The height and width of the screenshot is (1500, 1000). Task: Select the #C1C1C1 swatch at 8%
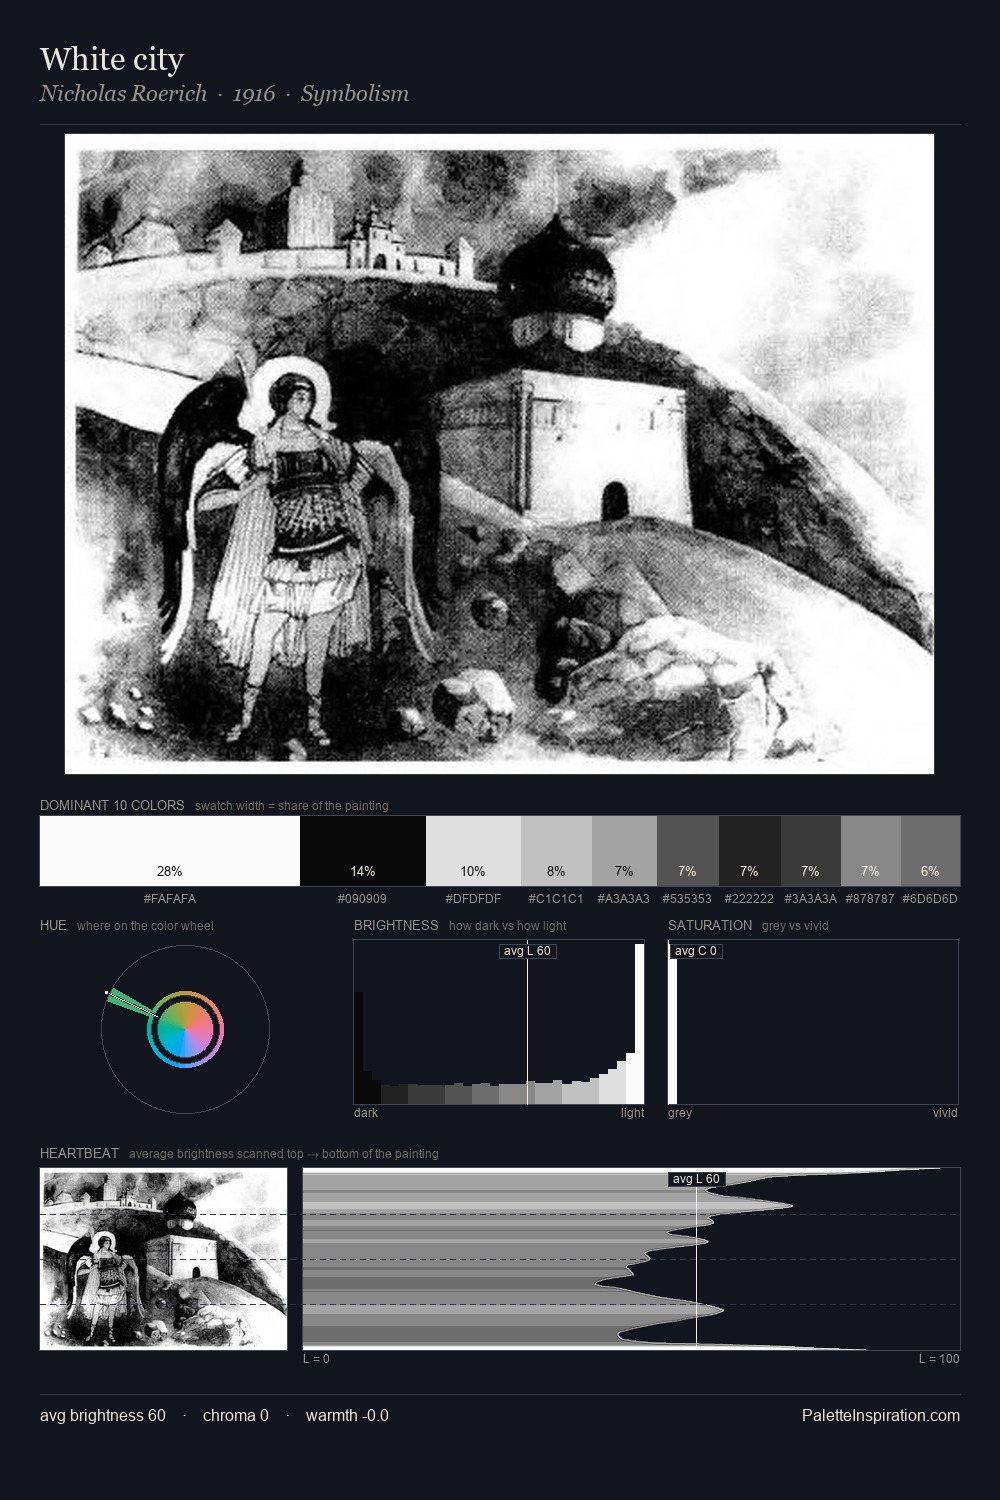pyautogui.click(x=556, y=851)
